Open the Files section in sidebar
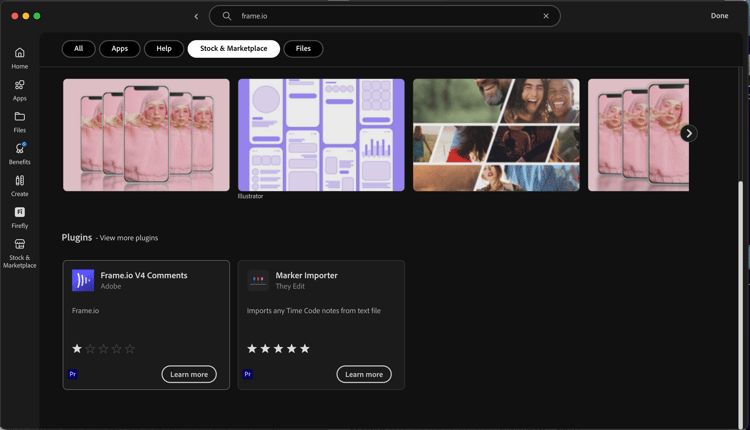Screen dimensions: 750x430 (20, 122)
